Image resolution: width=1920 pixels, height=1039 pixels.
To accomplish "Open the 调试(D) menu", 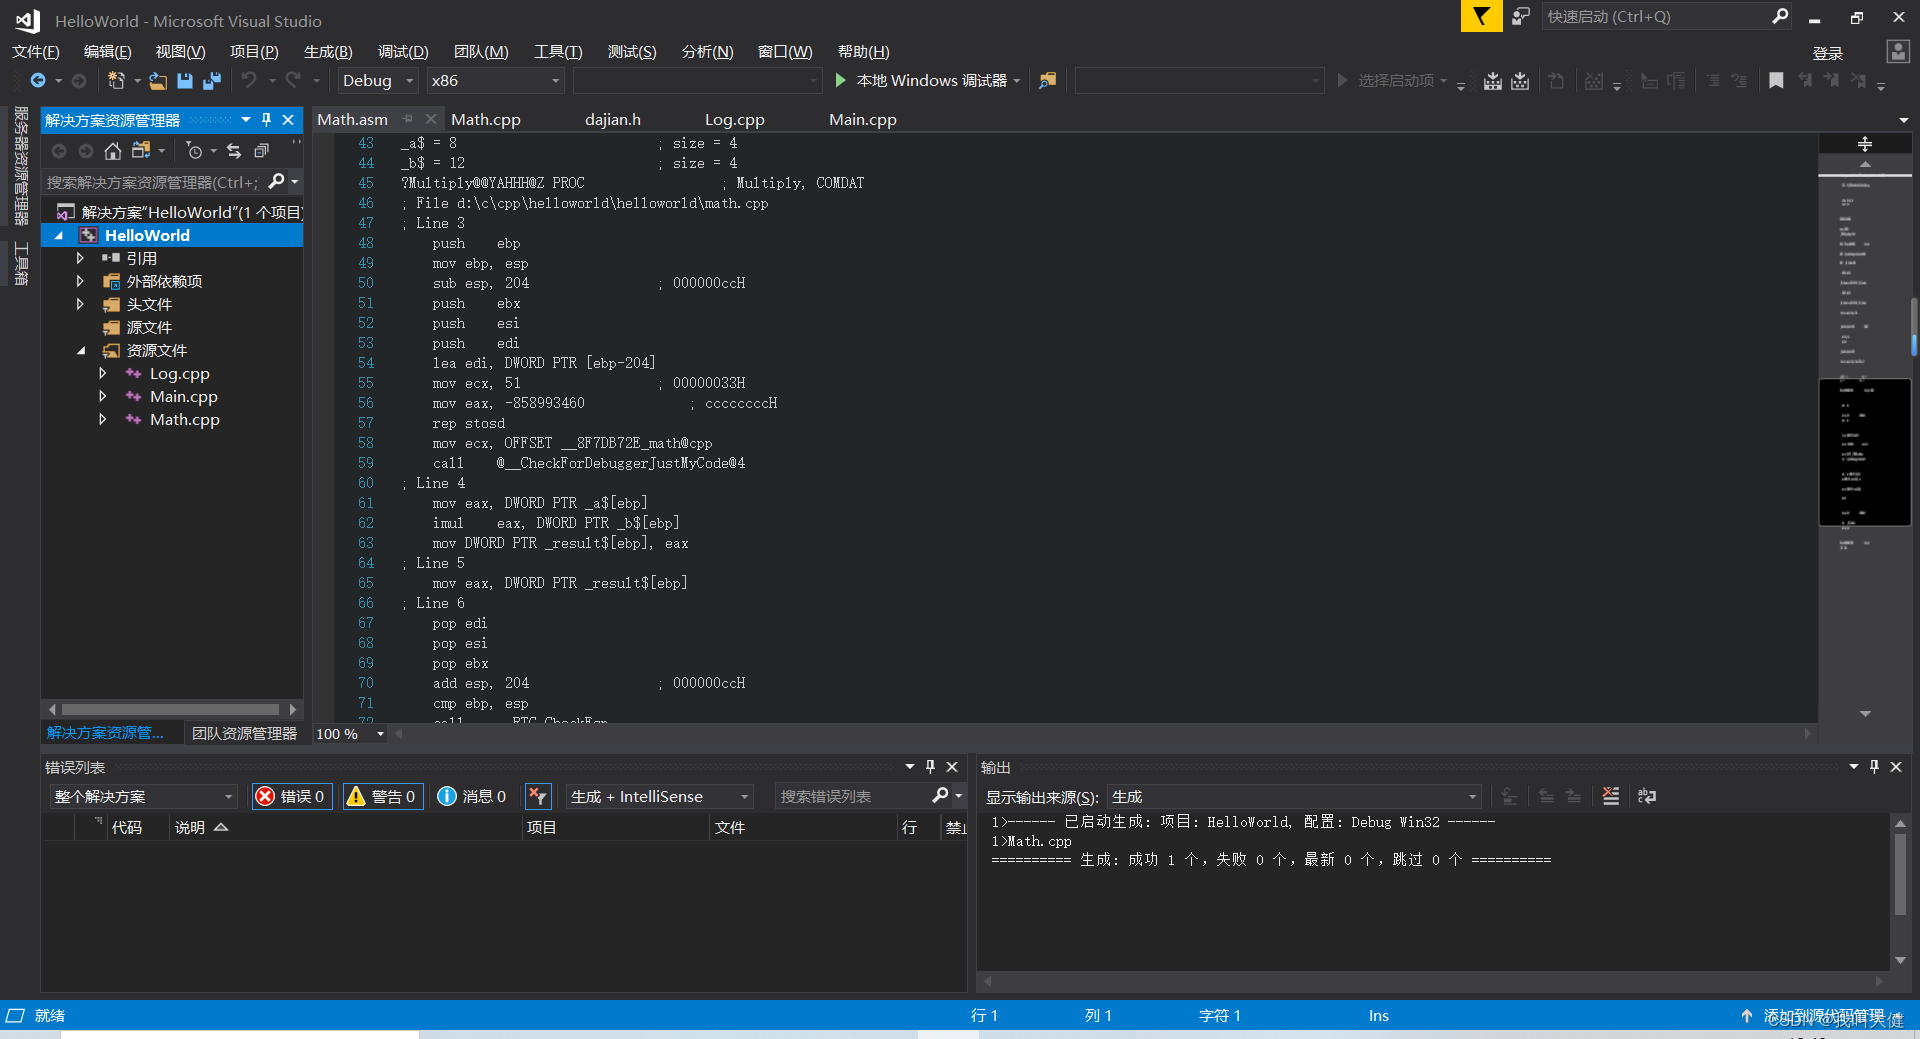I will click(x=403, y=52).
